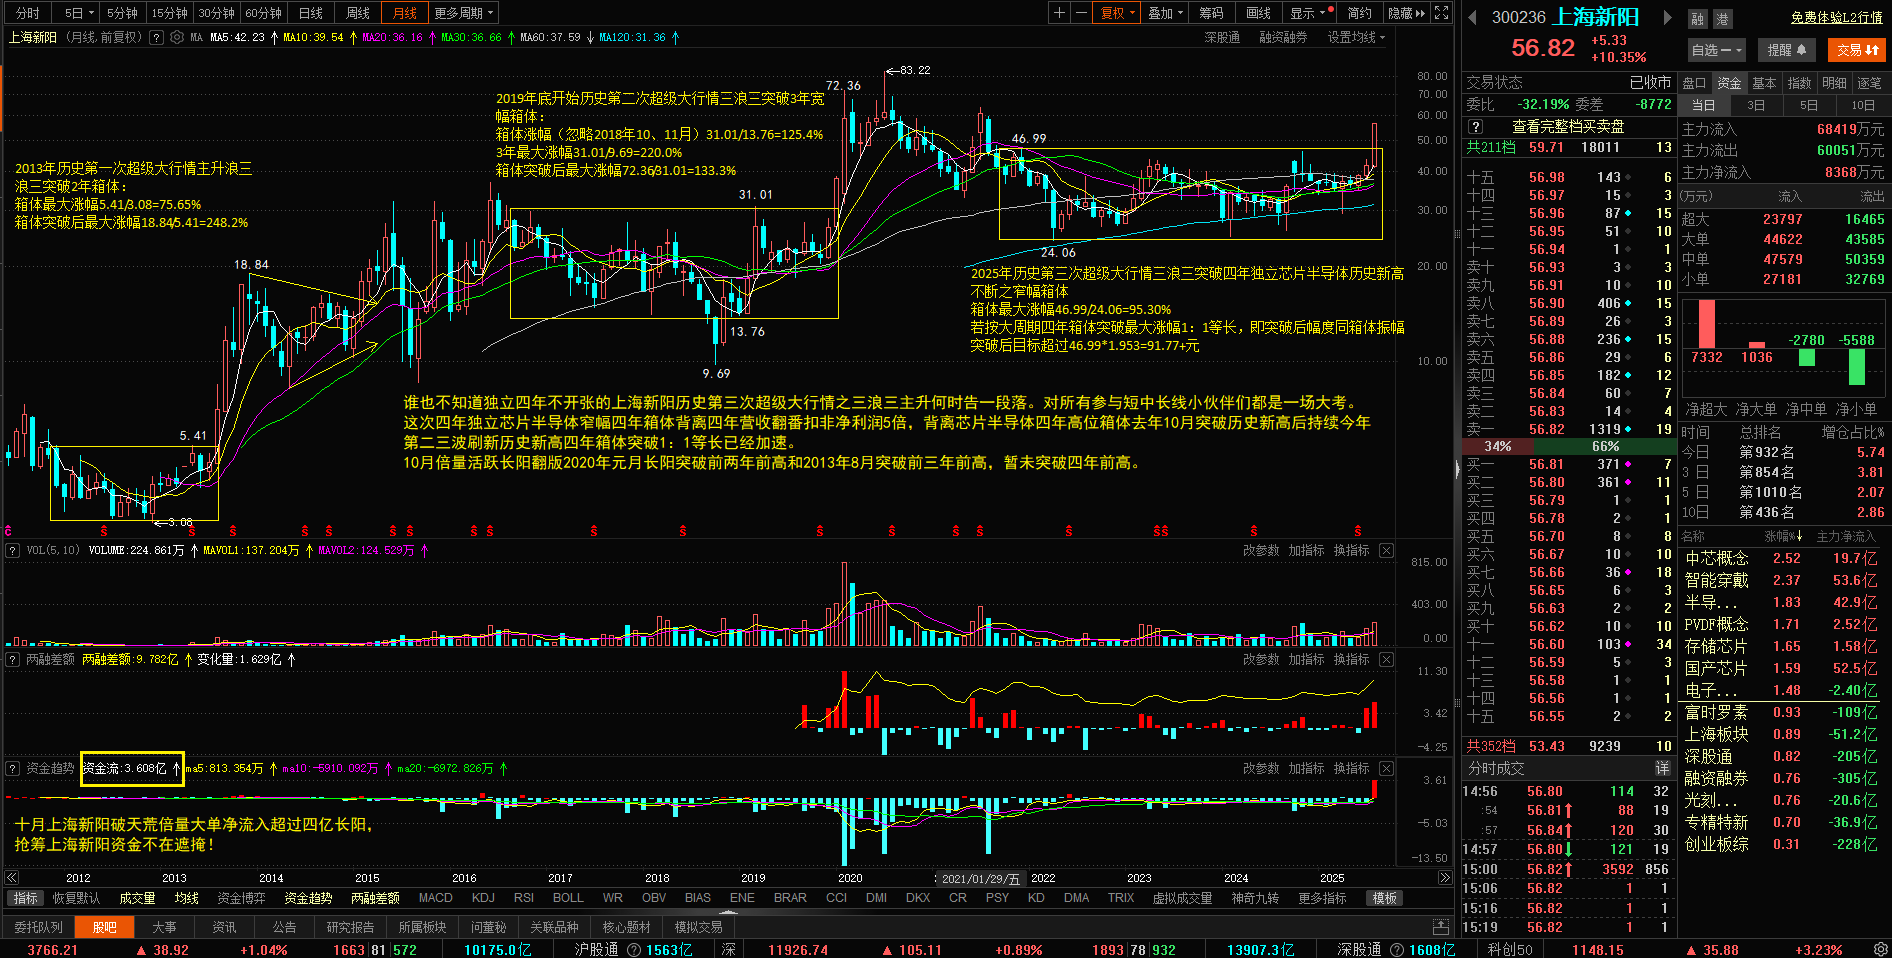Close the 资金趋势 indicator panel
The height and width of the screenshot is (958, 1892).
[x=1386, y=768]
